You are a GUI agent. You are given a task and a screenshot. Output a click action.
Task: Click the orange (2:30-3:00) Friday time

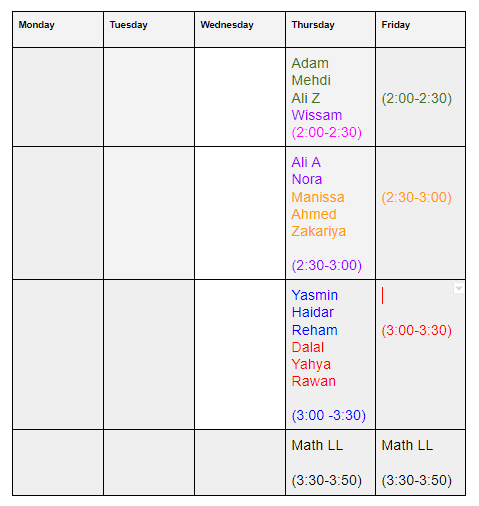tap(417, 197)
